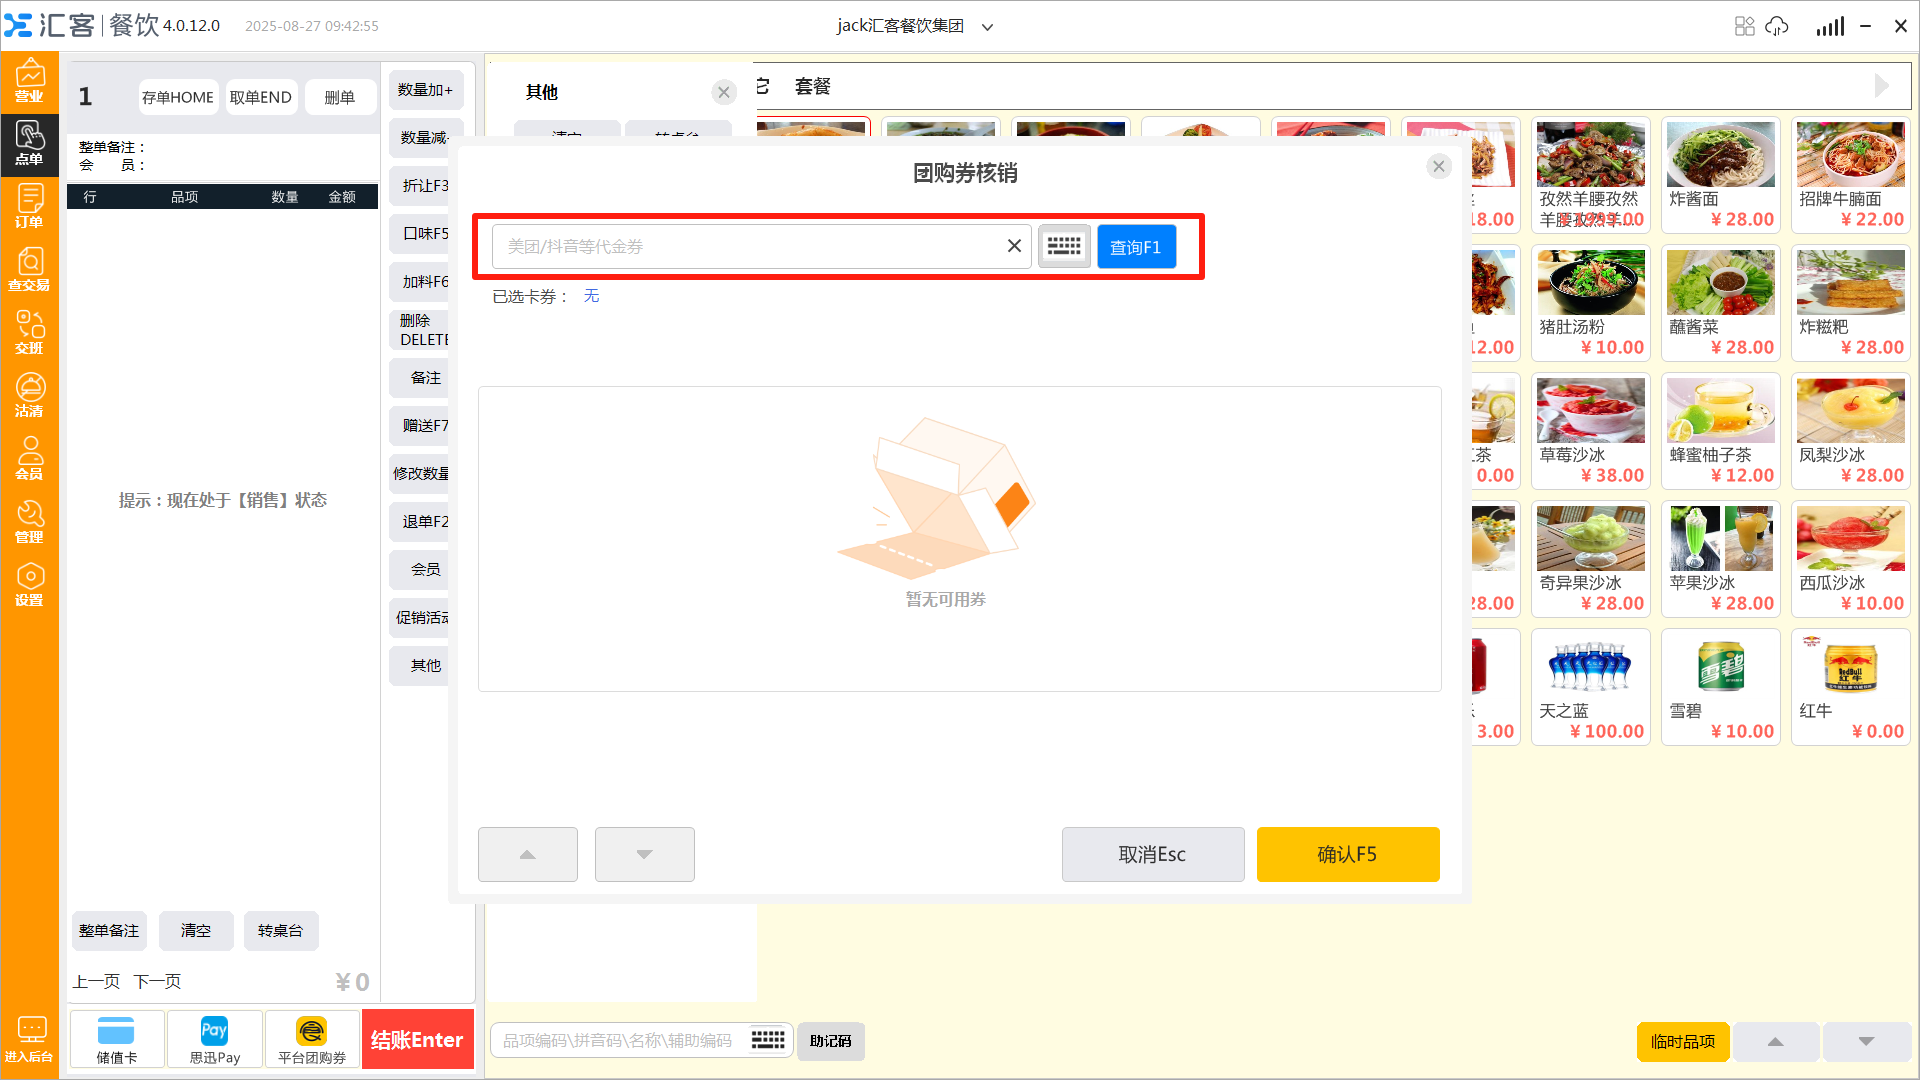Click the 取消Esc cancel button
The height and width of the screenshot is (1080, 1920).
[1152, 854]
